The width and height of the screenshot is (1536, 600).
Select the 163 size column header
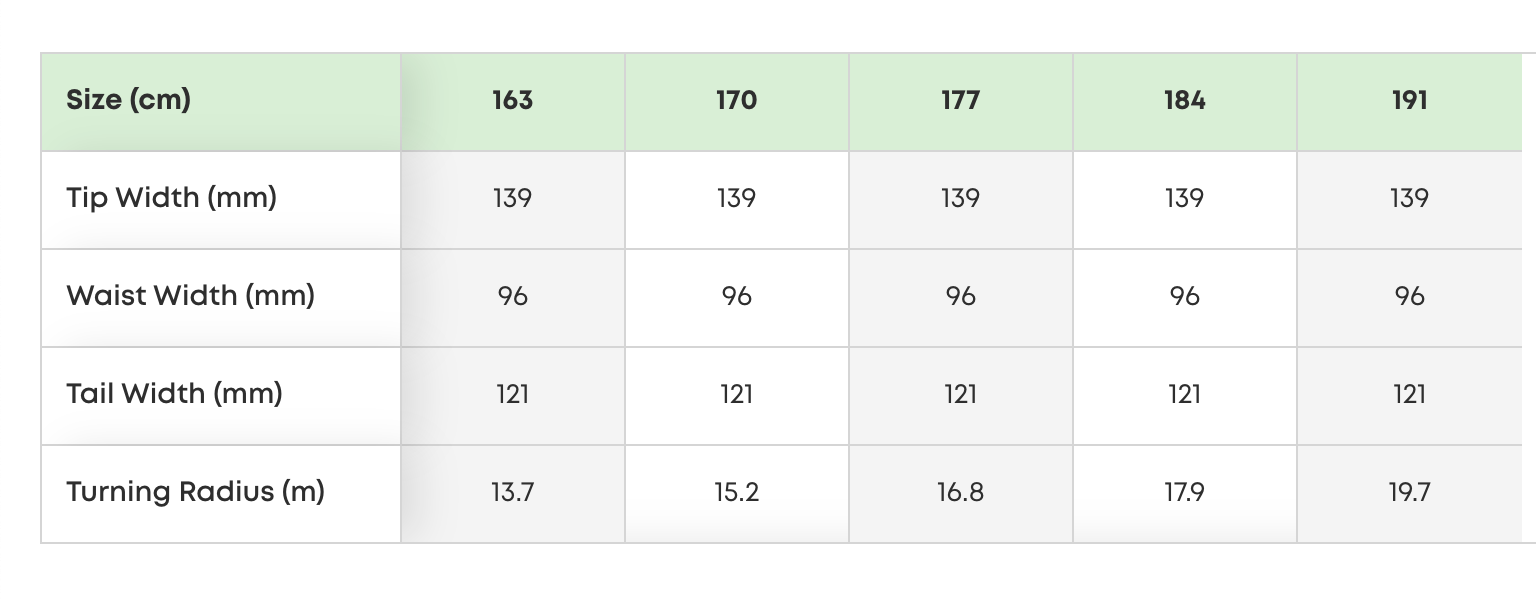tap(513, 102)
